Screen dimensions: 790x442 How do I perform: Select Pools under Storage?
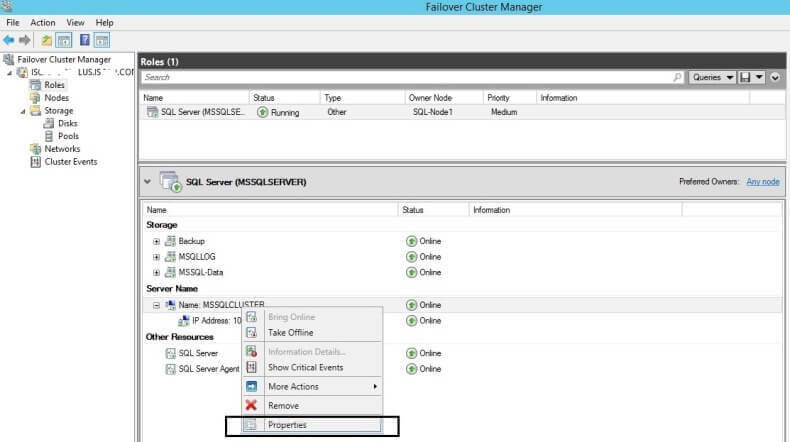[x=68, y=136]
